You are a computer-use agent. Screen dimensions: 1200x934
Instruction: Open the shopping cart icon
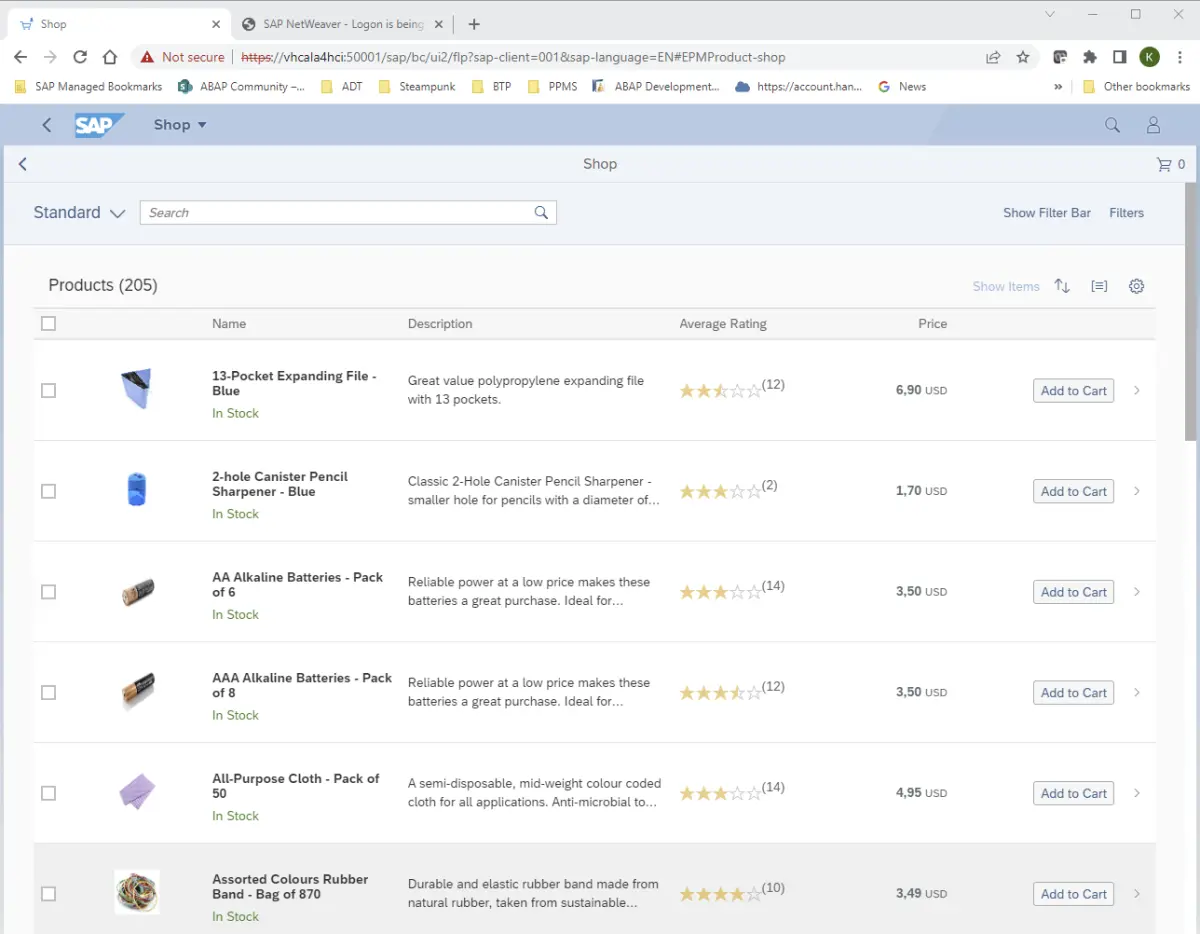point(1164,164)
